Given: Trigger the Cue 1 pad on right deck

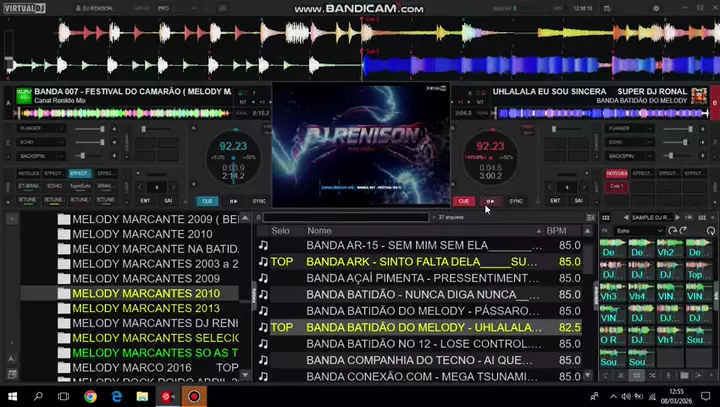Looking at the screenshot, I should coord(617,186).
